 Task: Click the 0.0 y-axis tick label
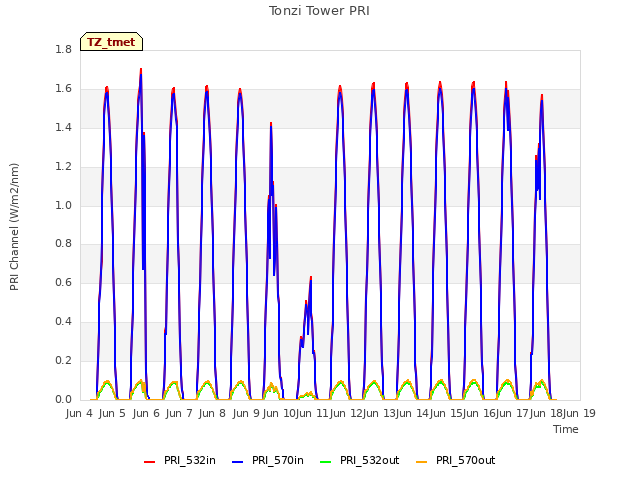63,399
